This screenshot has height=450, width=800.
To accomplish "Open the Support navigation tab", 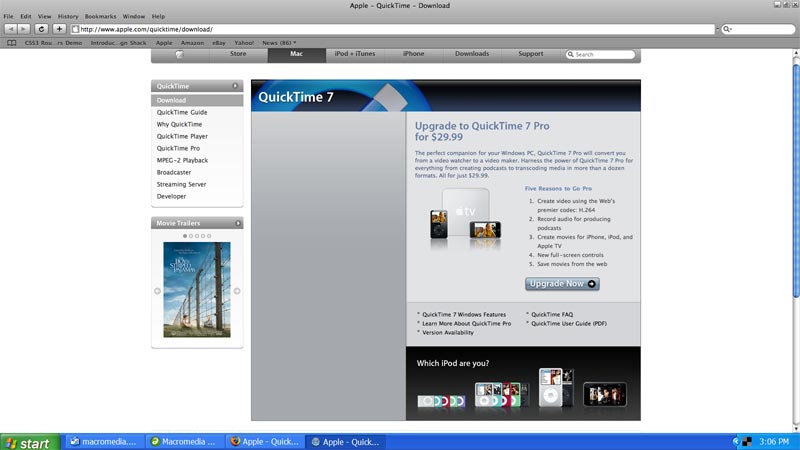I will [x=531, y=54].
